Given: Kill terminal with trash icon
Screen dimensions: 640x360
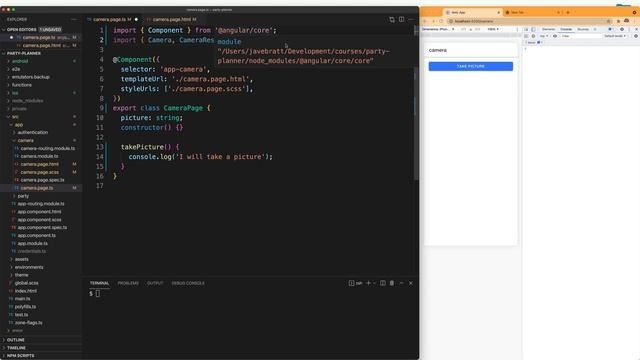Looking at the screenshot, I should 392,283.
